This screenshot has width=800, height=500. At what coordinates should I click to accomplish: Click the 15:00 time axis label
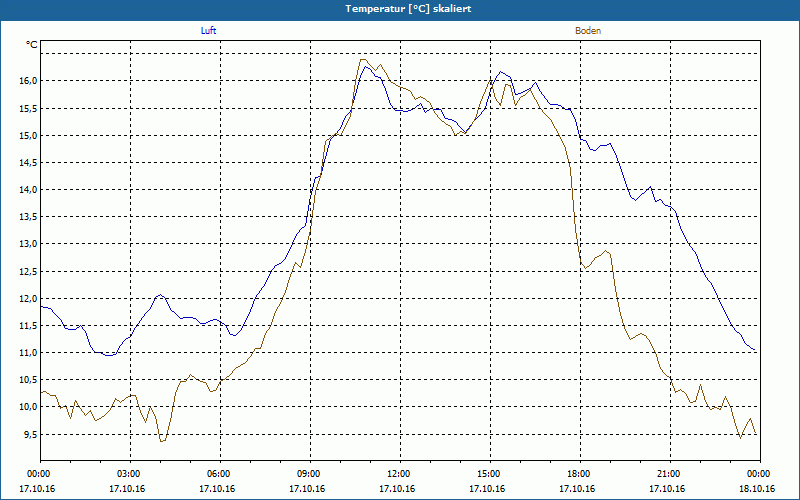490,474
